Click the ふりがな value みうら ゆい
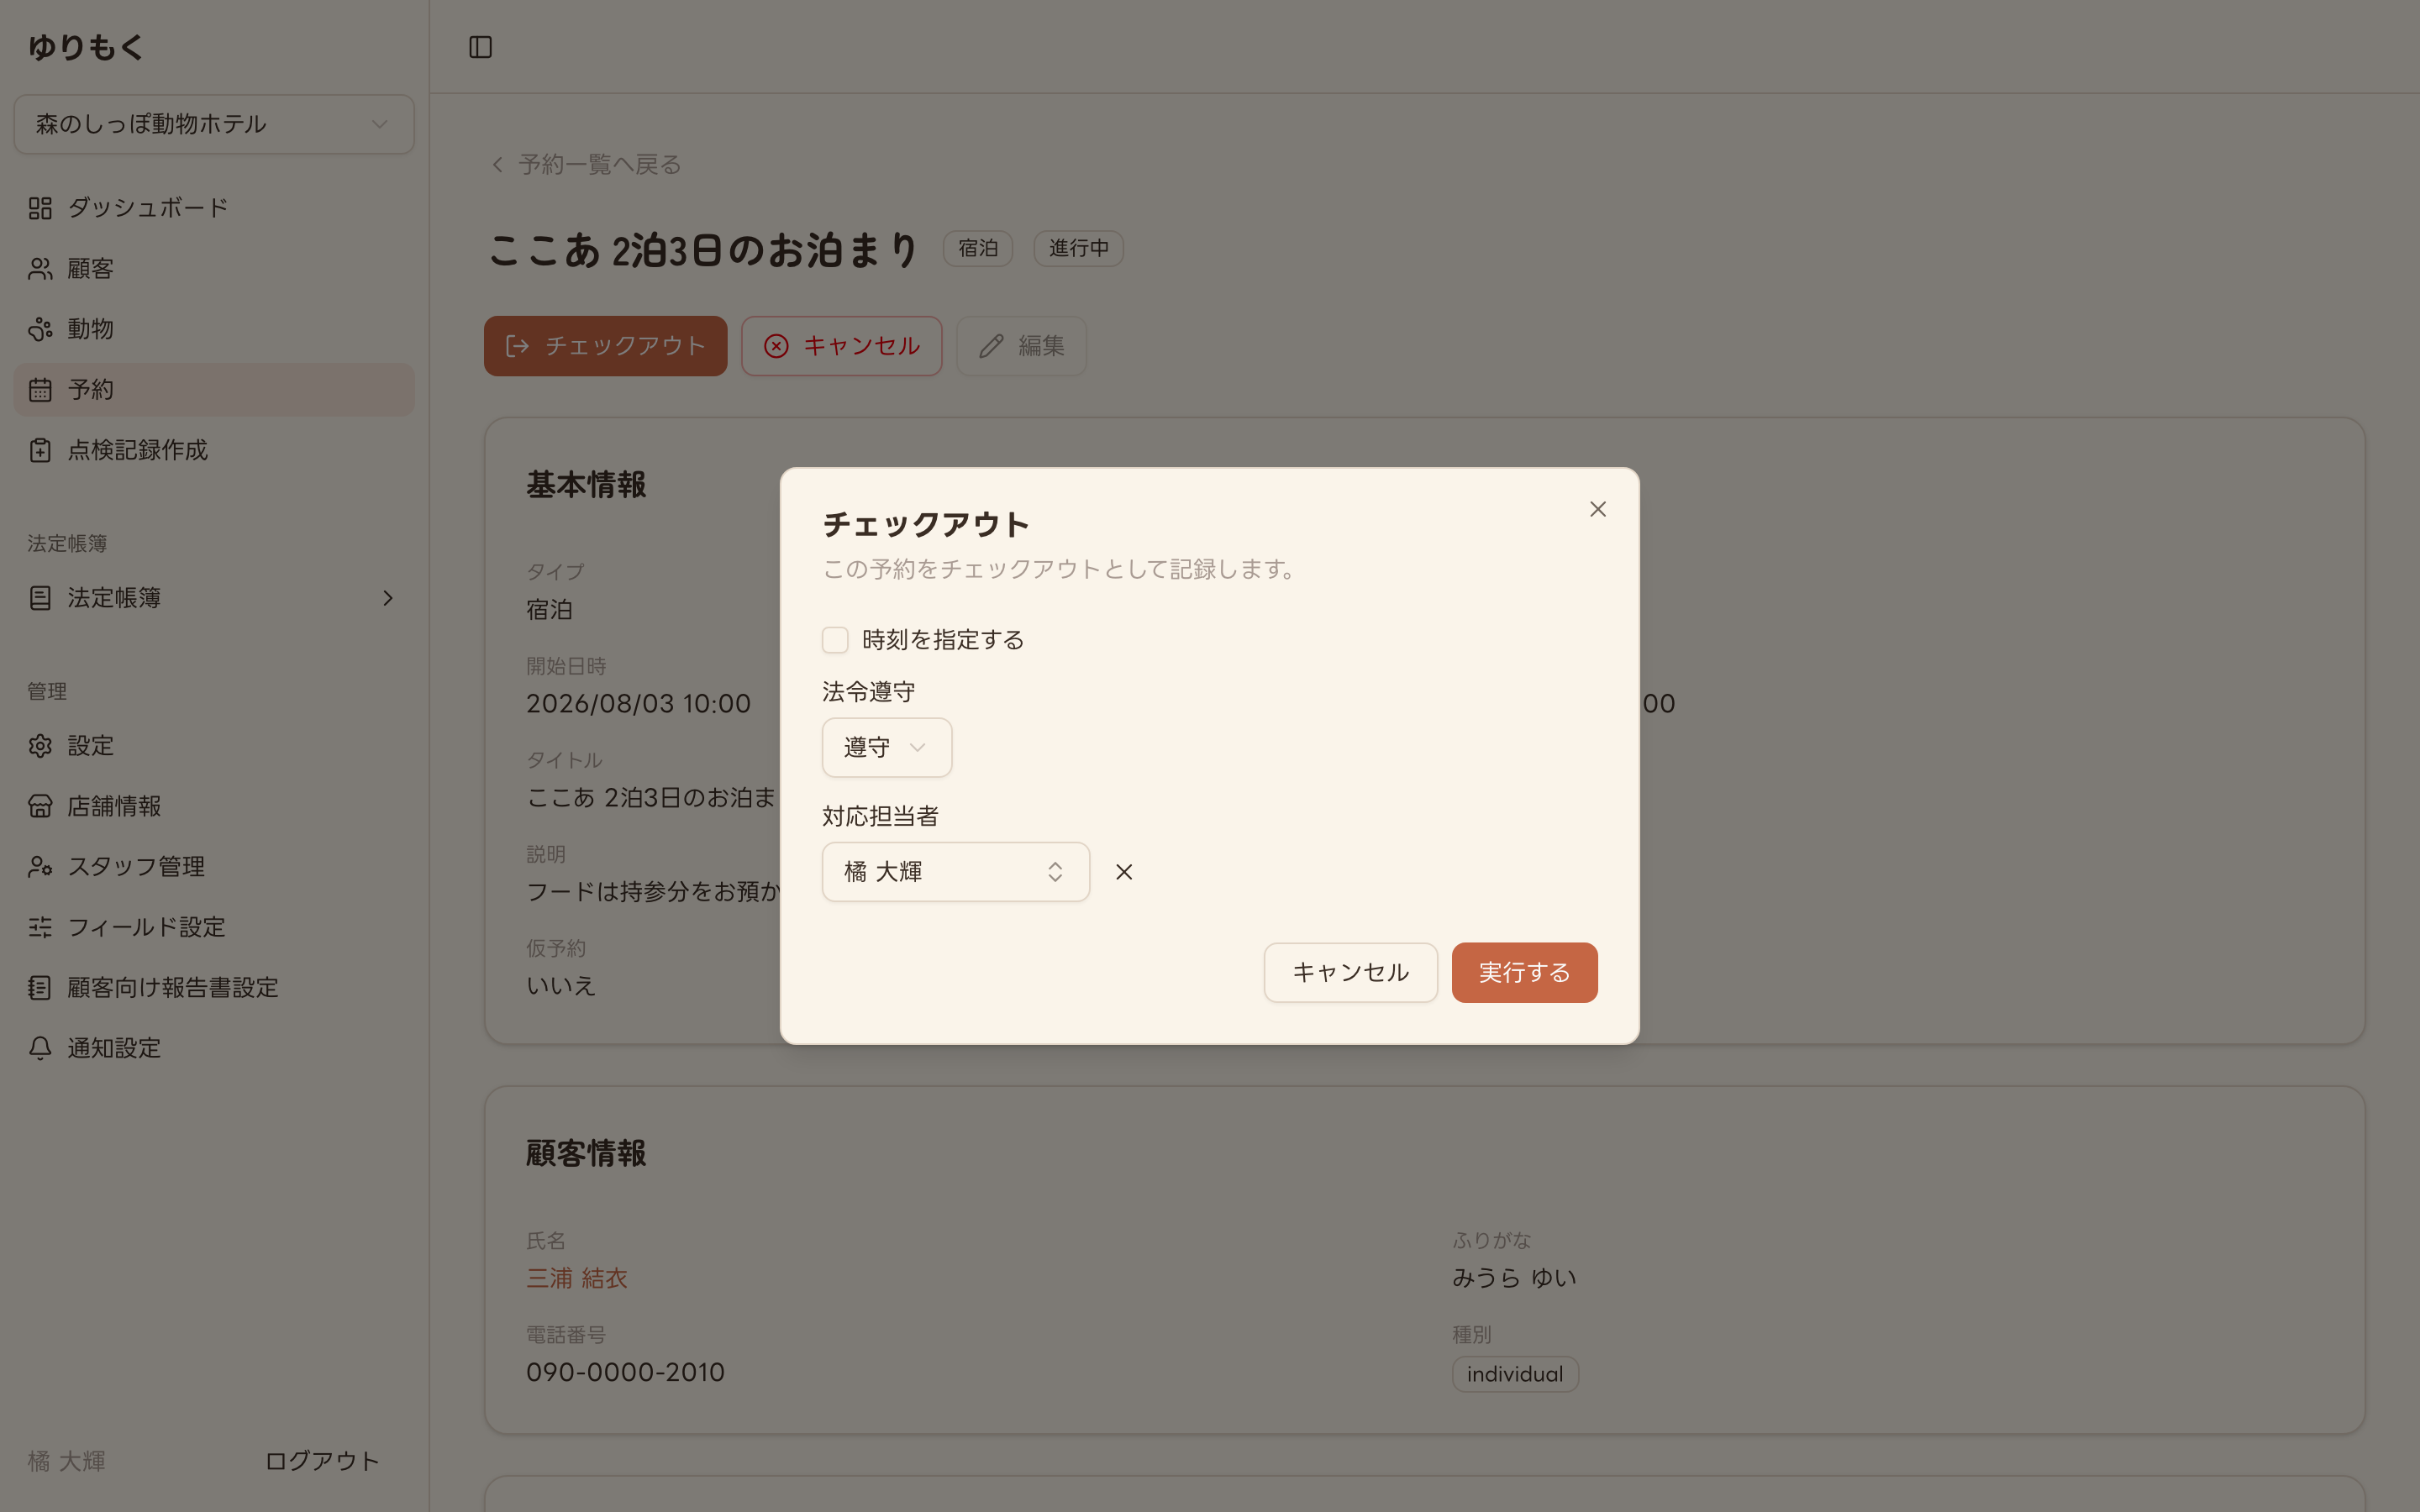This screenshot has height=1512, width=2420. [1514, 1278]
